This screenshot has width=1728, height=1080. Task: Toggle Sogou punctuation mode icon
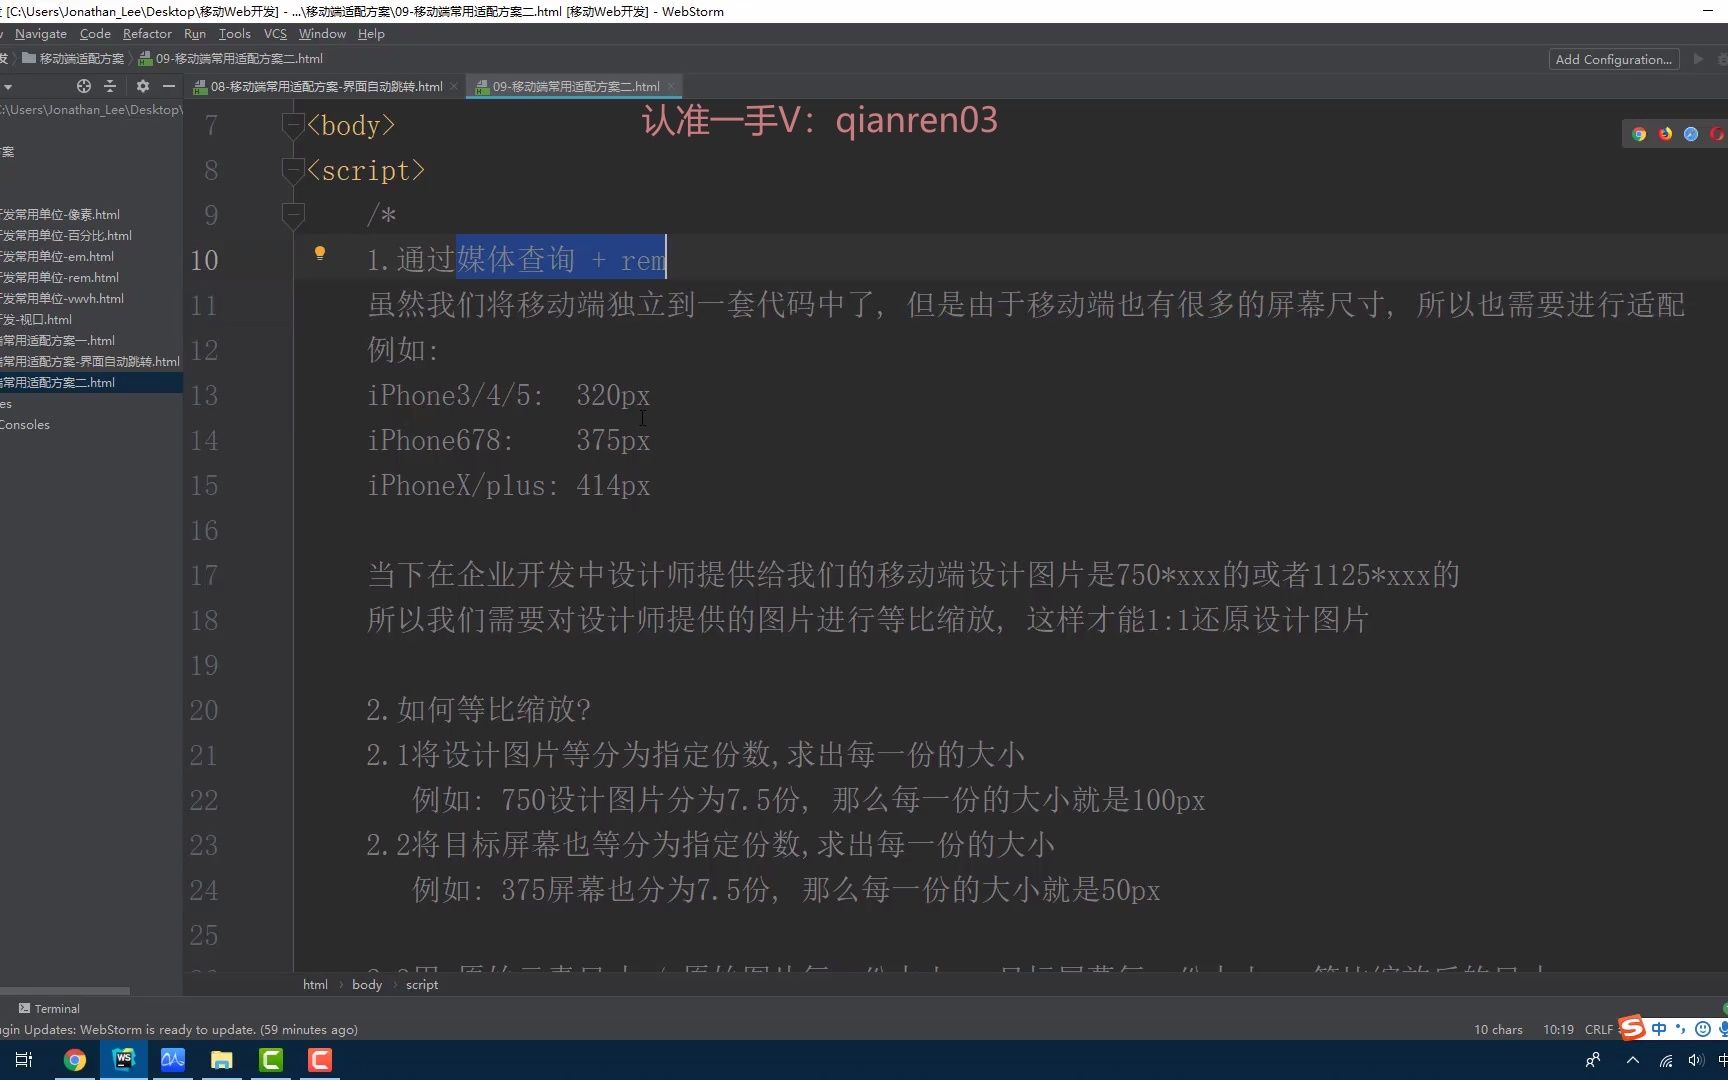(1681, 1029)
